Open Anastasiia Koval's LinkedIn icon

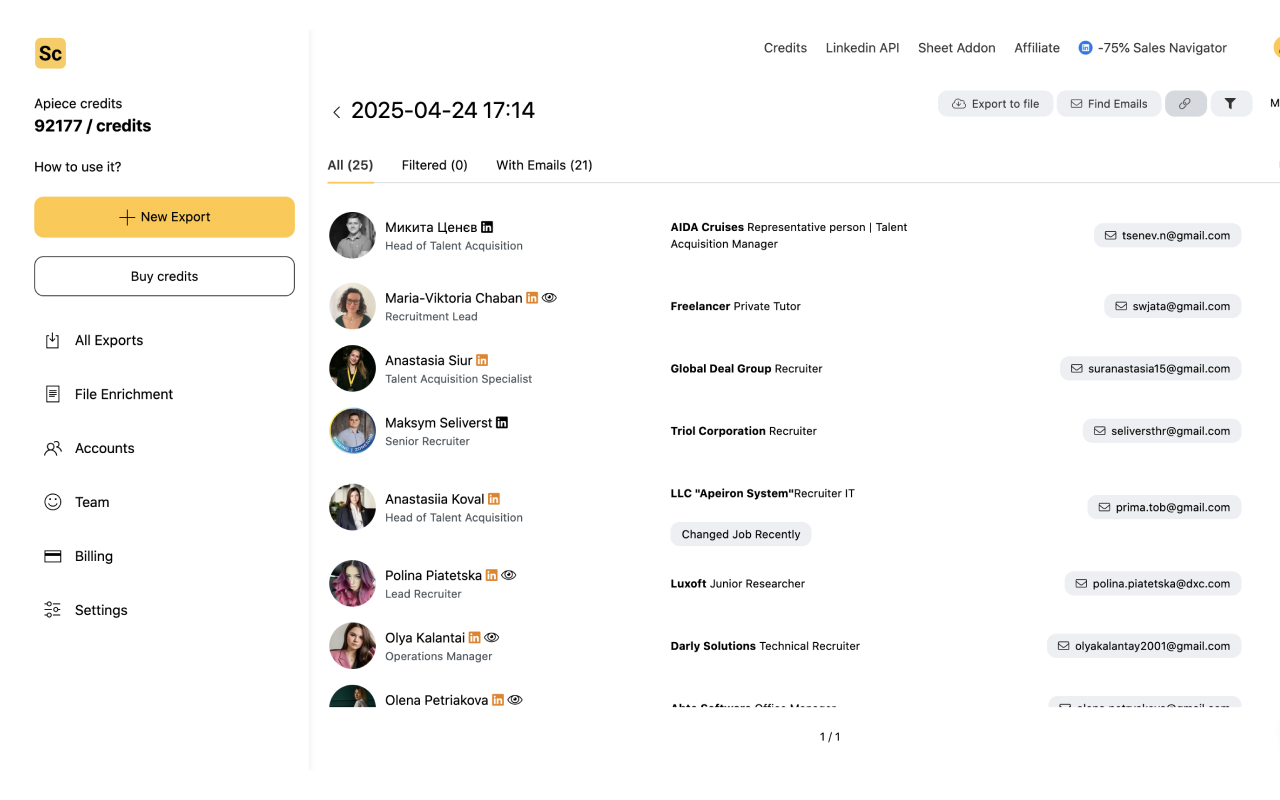click(x=494, y=499)
